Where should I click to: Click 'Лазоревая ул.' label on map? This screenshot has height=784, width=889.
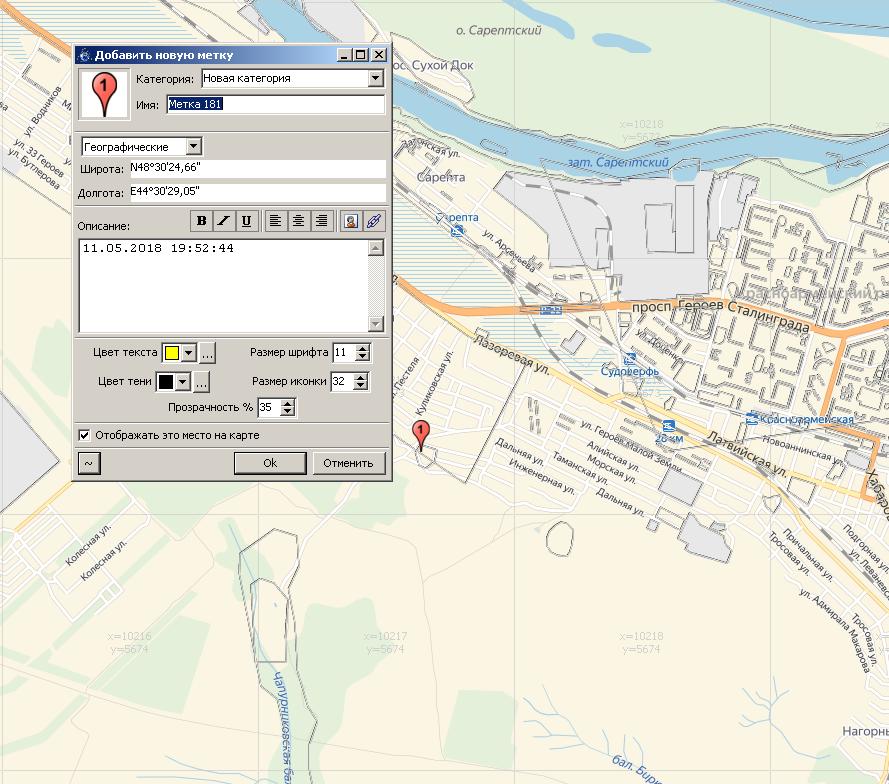[x=511, y=354]
